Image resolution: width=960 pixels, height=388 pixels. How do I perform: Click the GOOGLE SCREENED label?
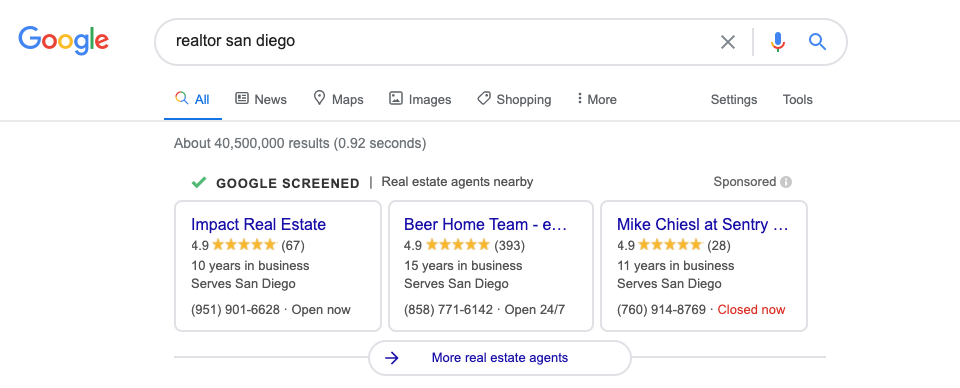click(x=288, y=183)
